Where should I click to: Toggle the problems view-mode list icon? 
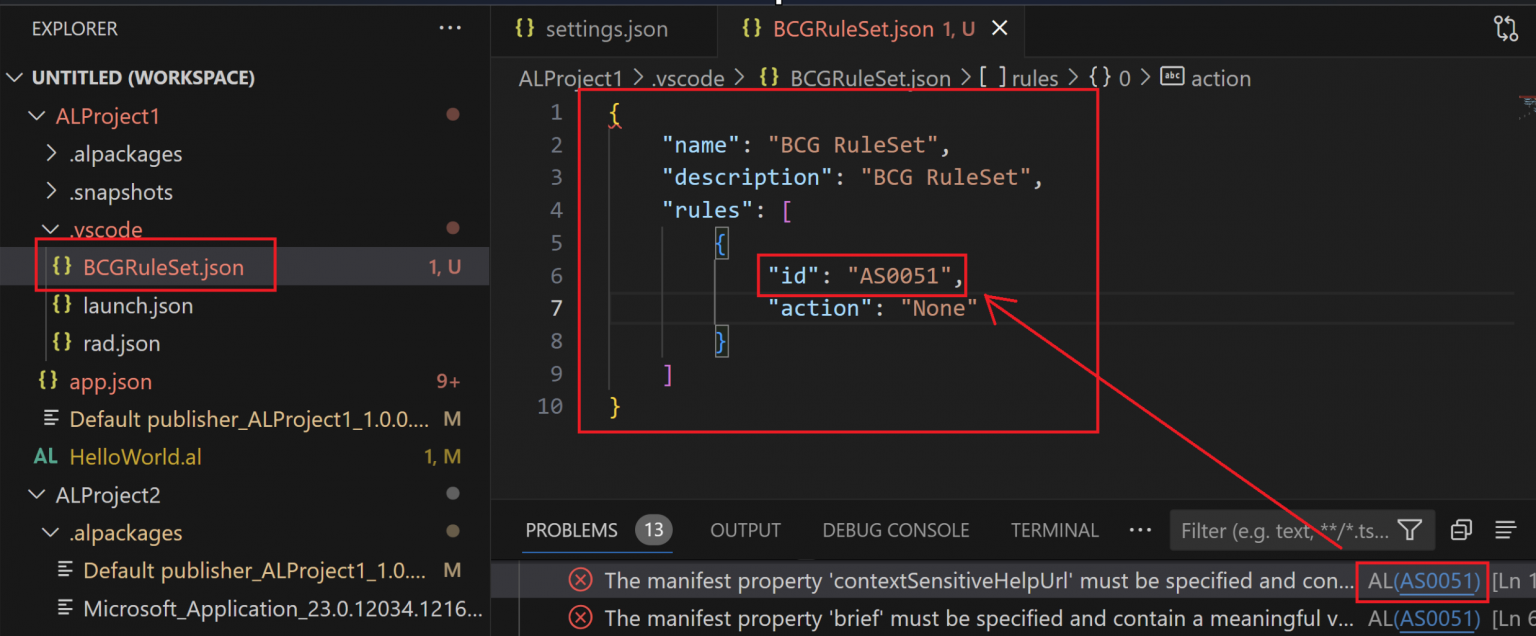click(1506, 530)
